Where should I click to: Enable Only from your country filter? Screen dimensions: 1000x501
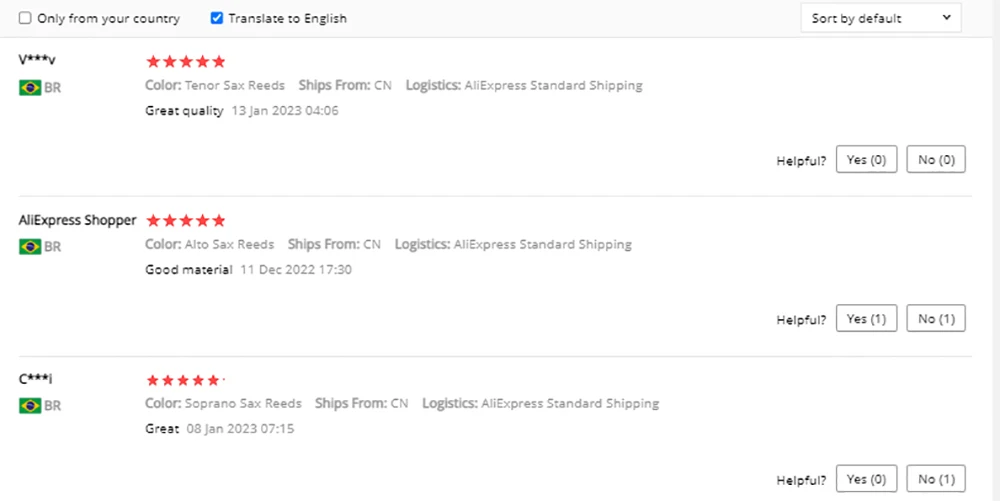click(26, 19)
